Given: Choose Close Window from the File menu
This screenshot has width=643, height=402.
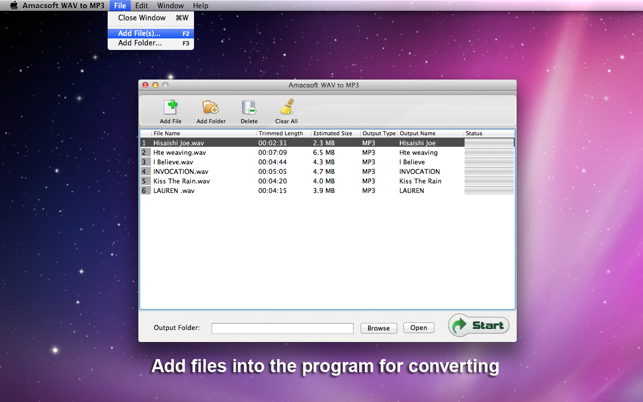Looking at the screenshot, I should click(x=150, y=18).
